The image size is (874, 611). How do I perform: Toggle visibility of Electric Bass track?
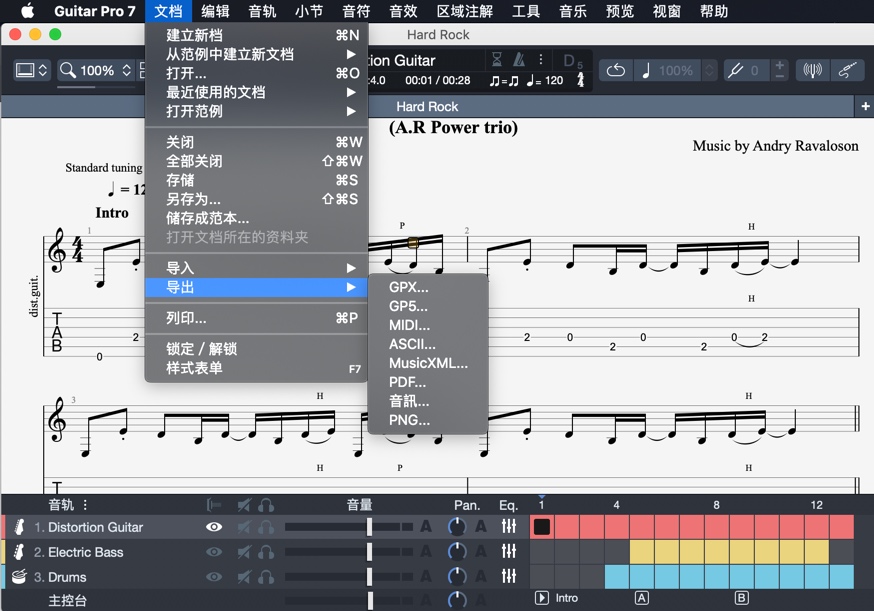coord(214,552)
